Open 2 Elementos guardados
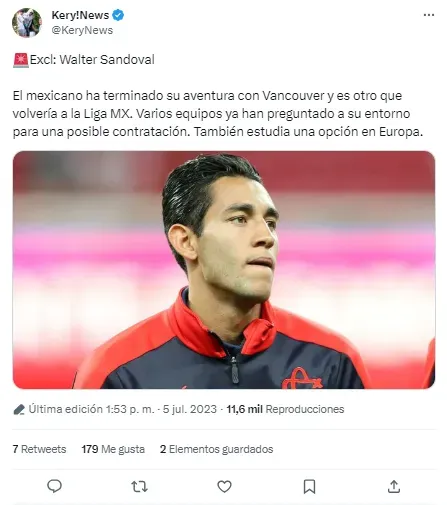447x505 pixels. pyautogui.click(x=216, y=449)
